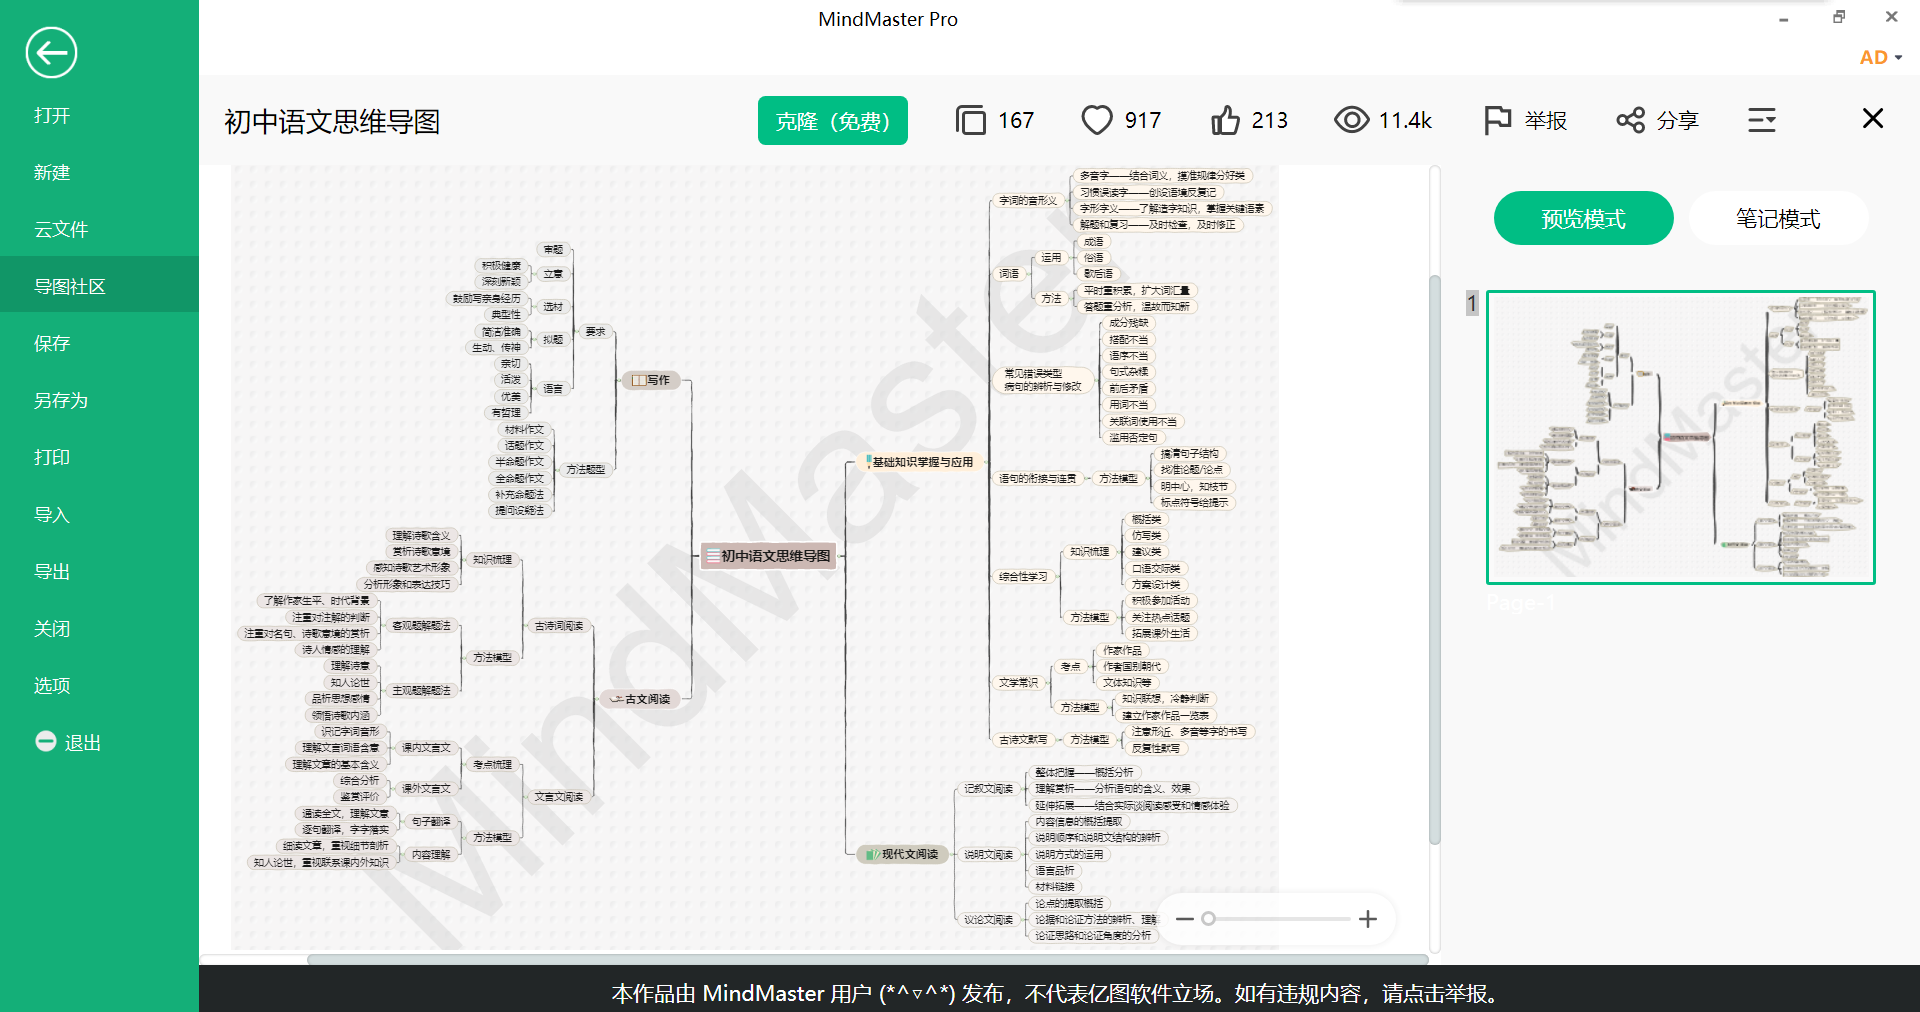The height and width of the screenshot is (1012, 1920).
Task: Select the 古文阅读 node
Action: 640,699
